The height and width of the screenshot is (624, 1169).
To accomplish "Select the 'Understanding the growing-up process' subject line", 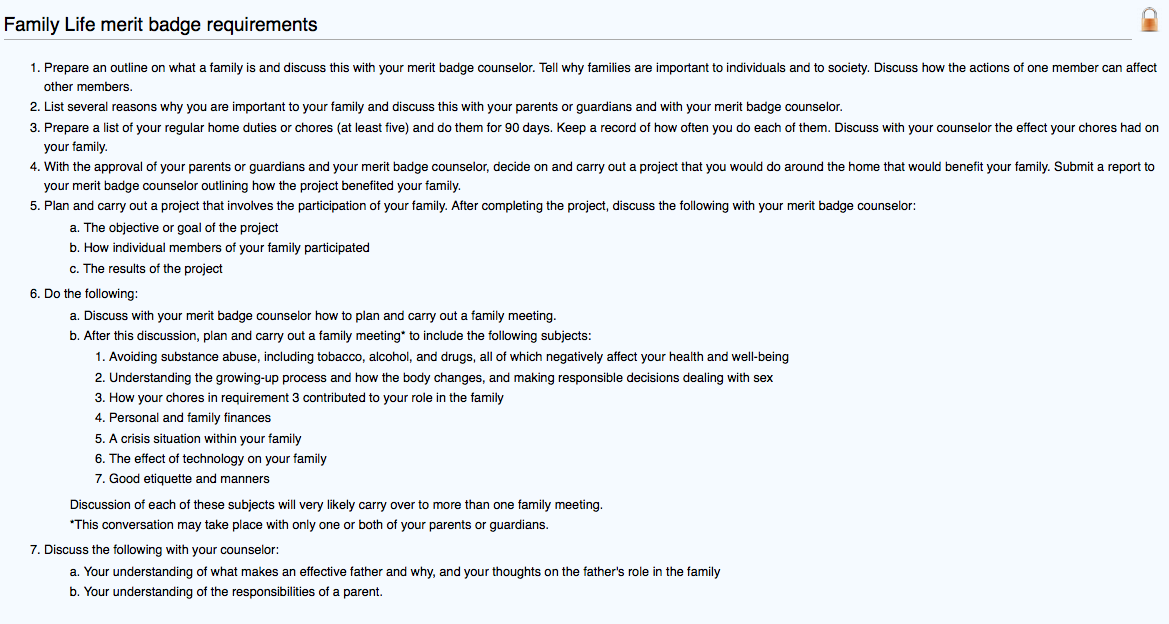I will 441,378.
